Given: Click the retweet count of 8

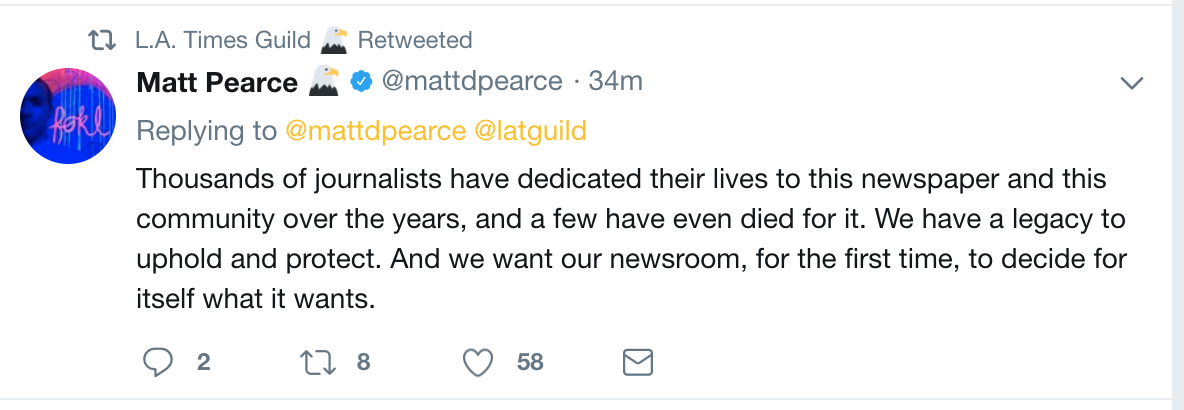Looking at the screenshot, I should pos(364,362).
